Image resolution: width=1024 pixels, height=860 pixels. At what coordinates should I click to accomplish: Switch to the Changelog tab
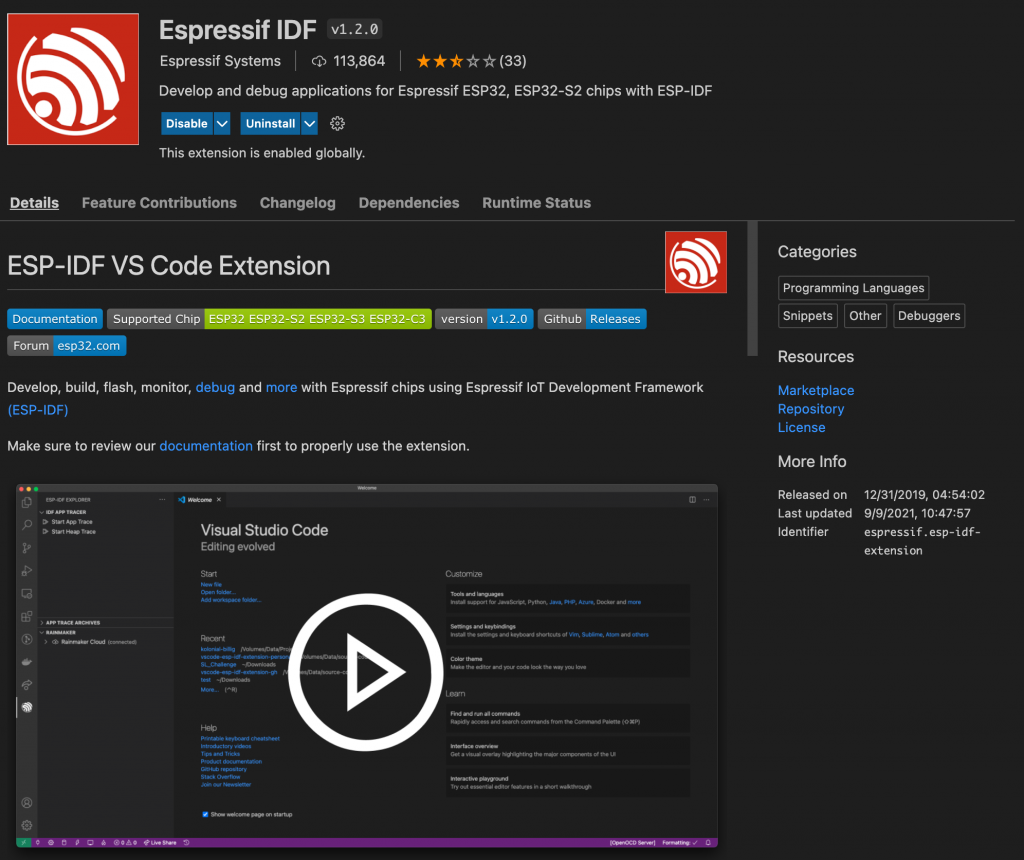tap(297, 203)
